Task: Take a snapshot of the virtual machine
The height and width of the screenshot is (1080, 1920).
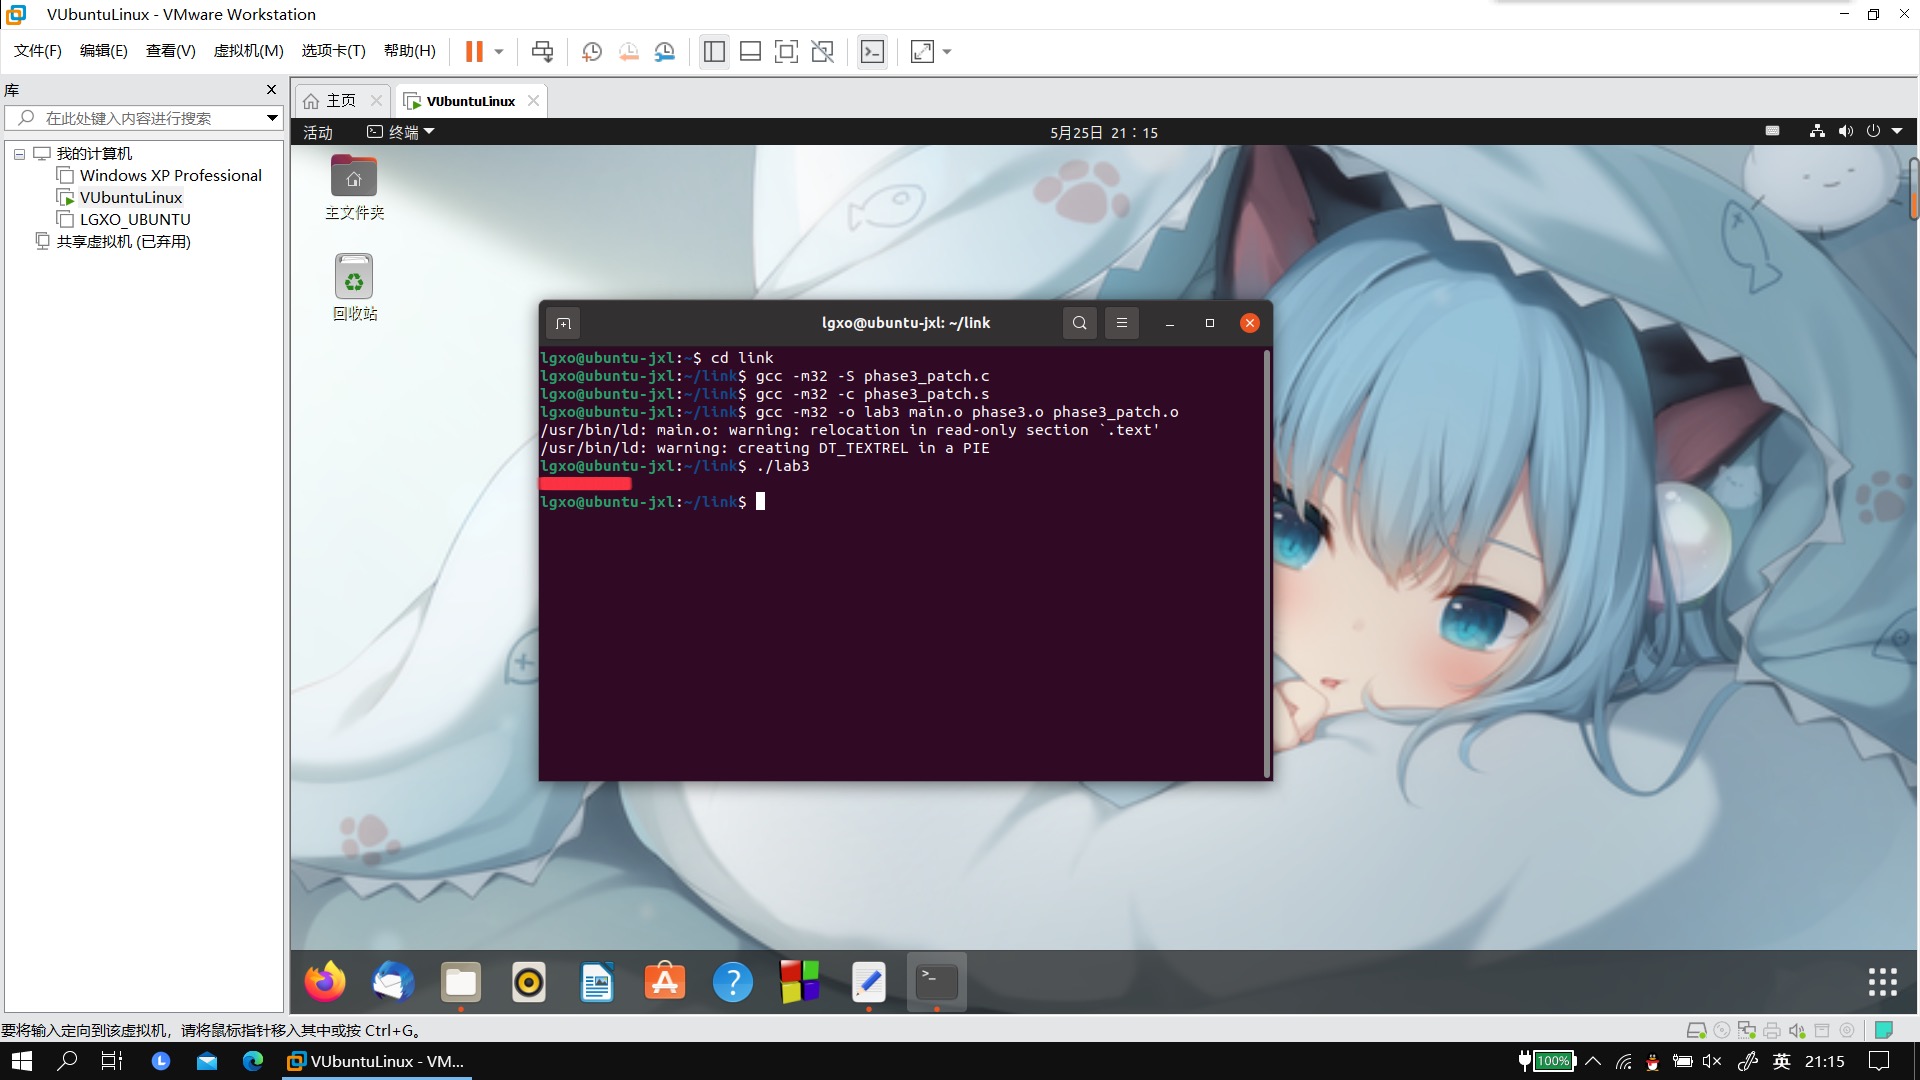Action: point(592,51)
